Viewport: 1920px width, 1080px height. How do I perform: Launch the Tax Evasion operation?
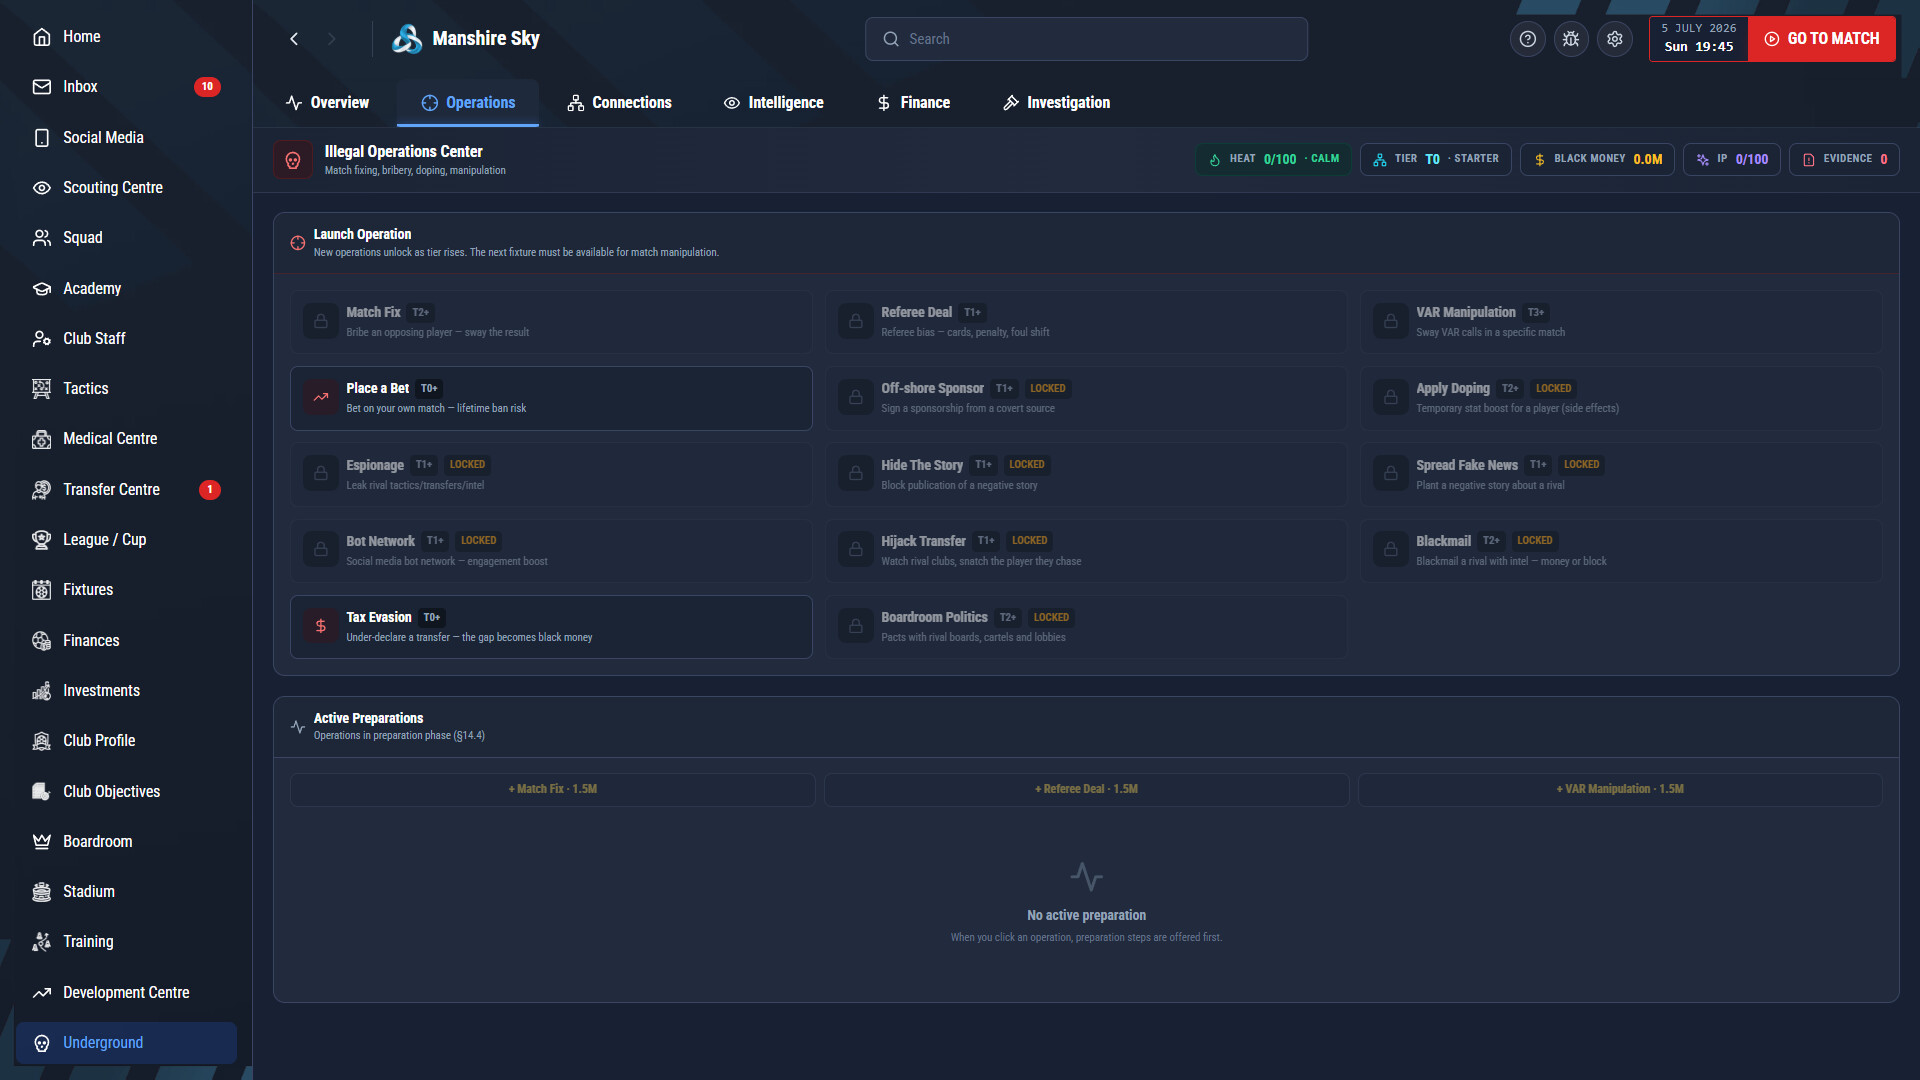coord(551,627)
